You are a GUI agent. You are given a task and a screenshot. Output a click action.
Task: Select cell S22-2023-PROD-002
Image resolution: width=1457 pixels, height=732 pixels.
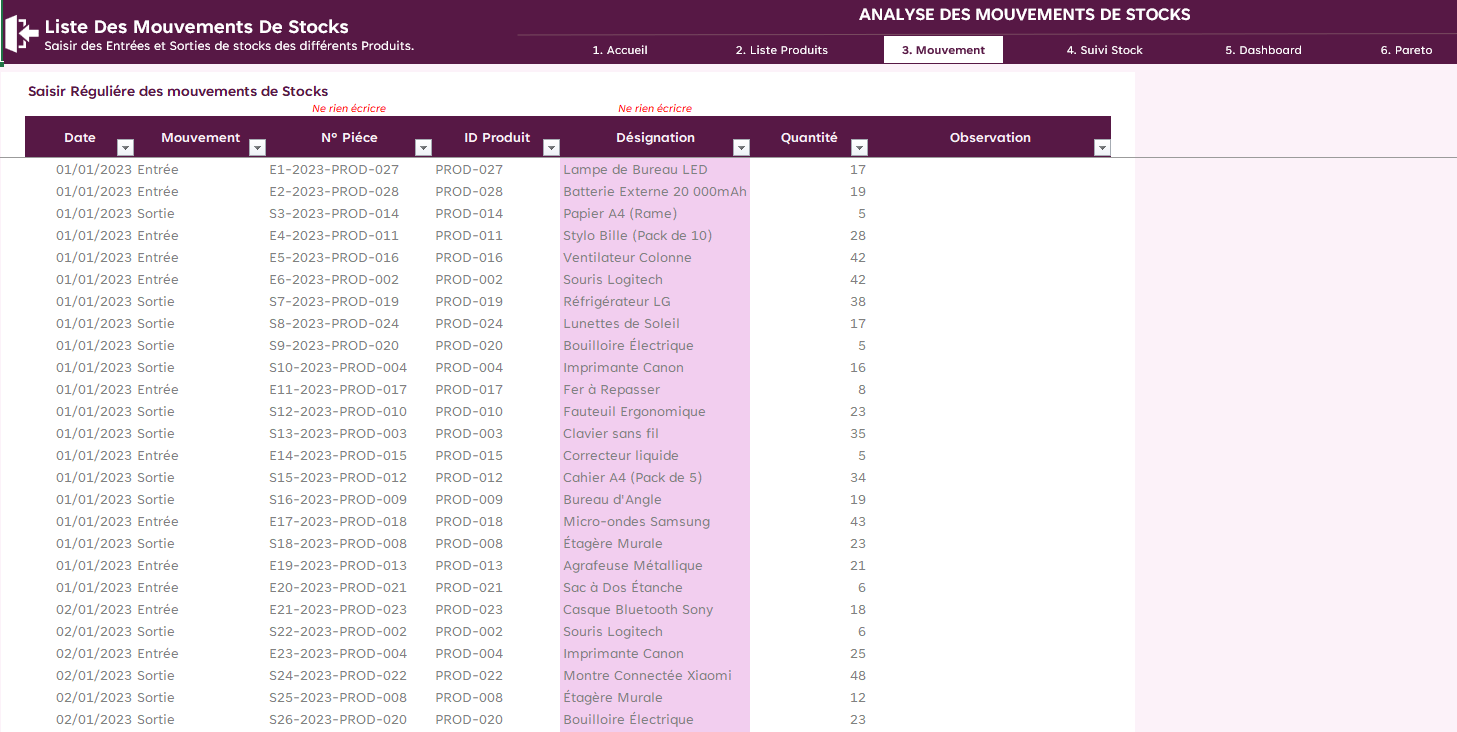tap(338, 632)
